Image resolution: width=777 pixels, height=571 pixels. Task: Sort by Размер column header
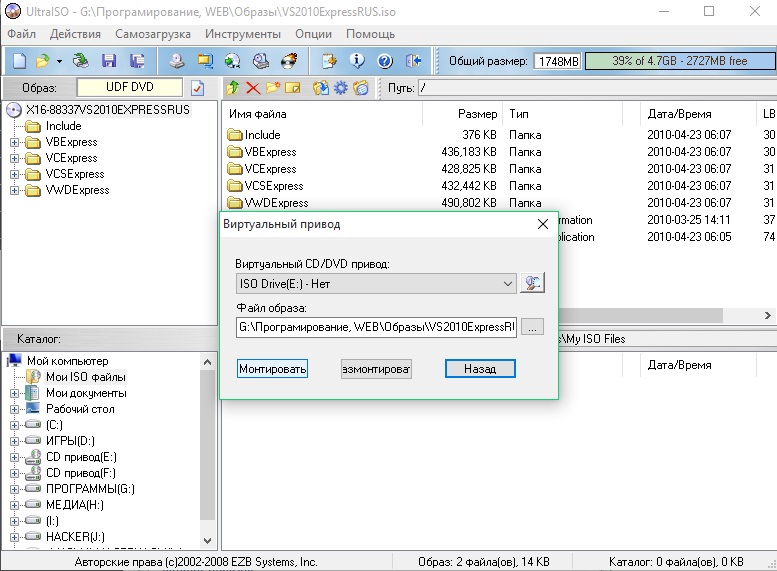[x=462, y=114]
